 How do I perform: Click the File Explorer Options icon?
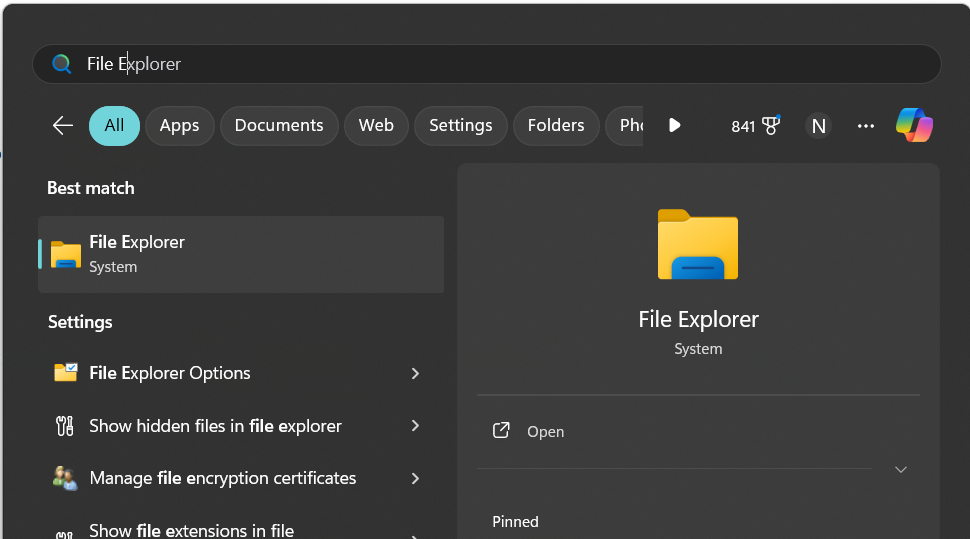tap(66, 373)
